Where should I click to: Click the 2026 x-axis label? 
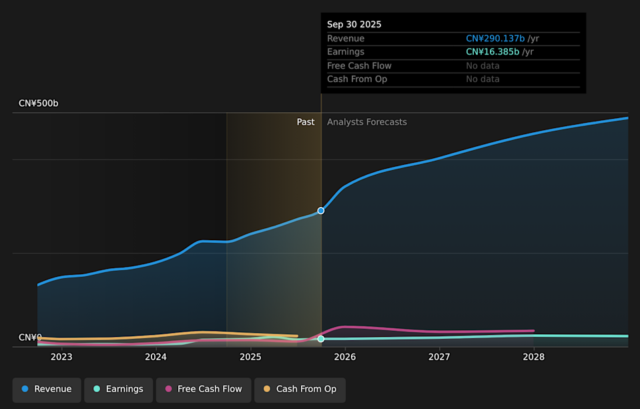(x=345, y=357)
